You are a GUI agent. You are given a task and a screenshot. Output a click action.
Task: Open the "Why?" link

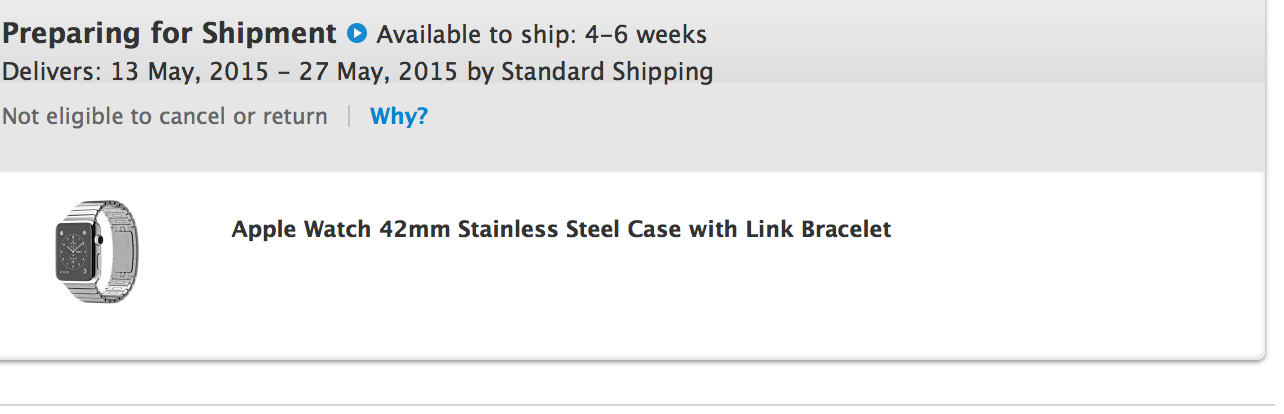(399, 116)
